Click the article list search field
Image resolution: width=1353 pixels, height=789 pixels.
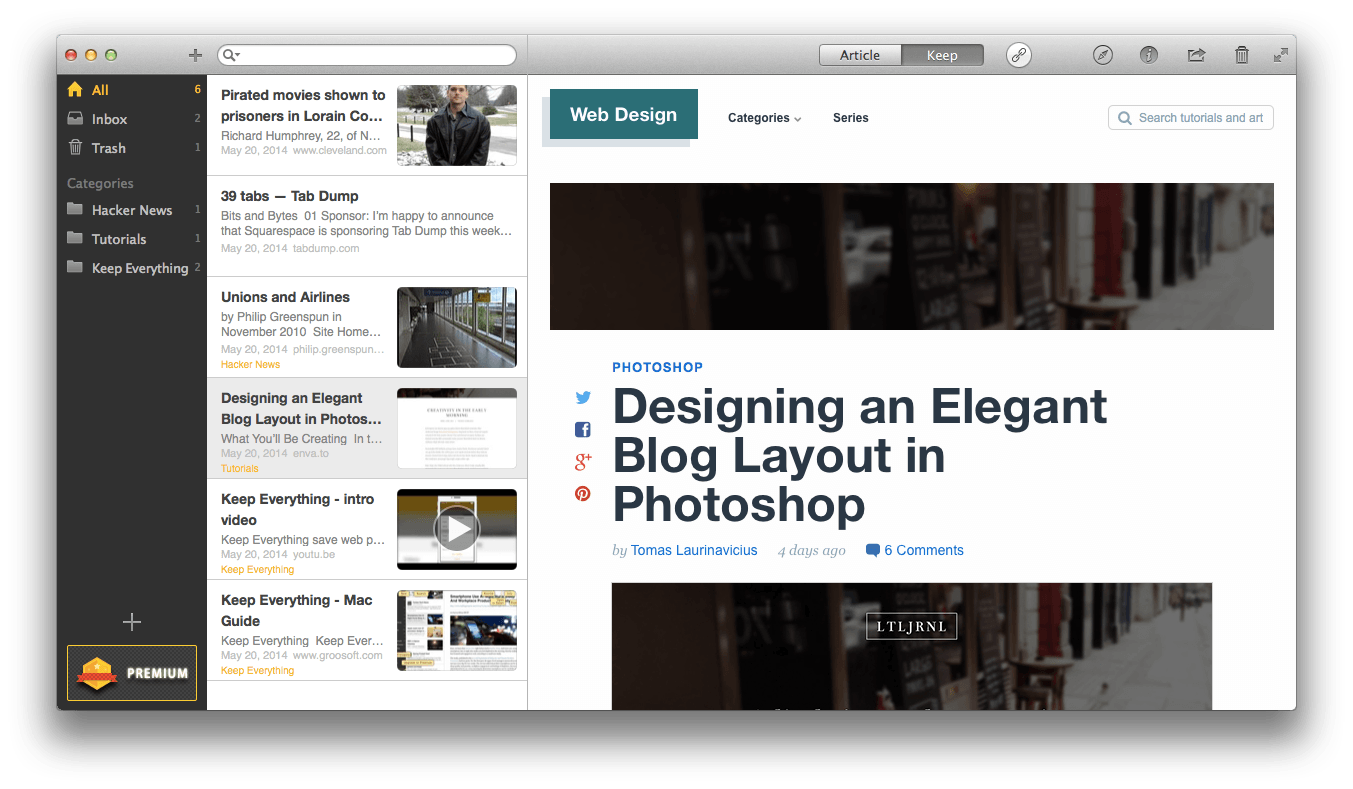[367, 55]
